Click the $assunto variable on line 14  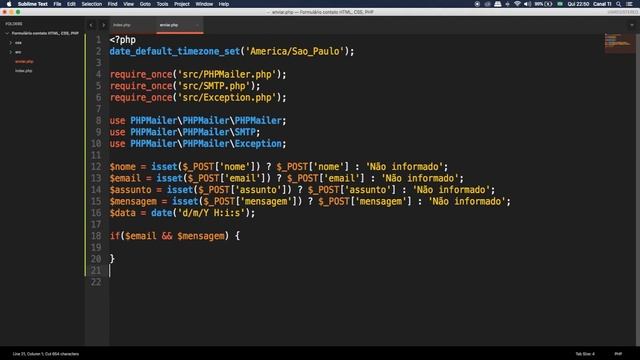click(130, 190)
